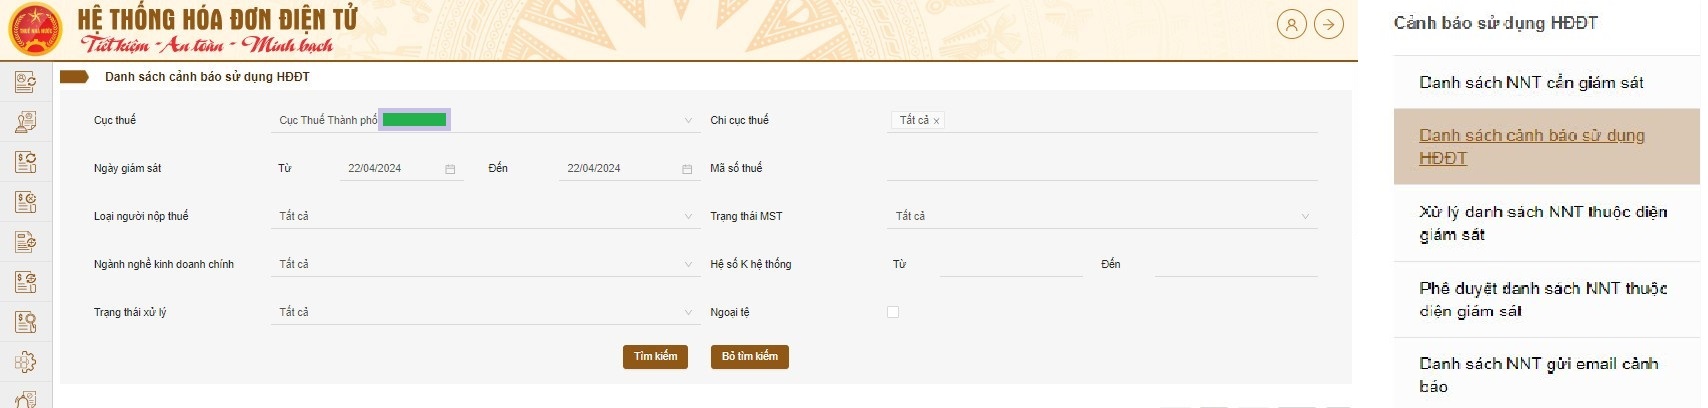1708x408 pixels.
Task: Open the calendar picker for Từ date
Action: (x=450, y=169)
